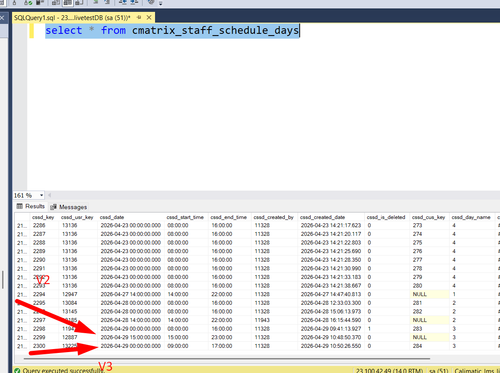This screenshot has width=500, height=373.
Task: Open the toolbar overflow options arrow
Action: pos(161,3)
